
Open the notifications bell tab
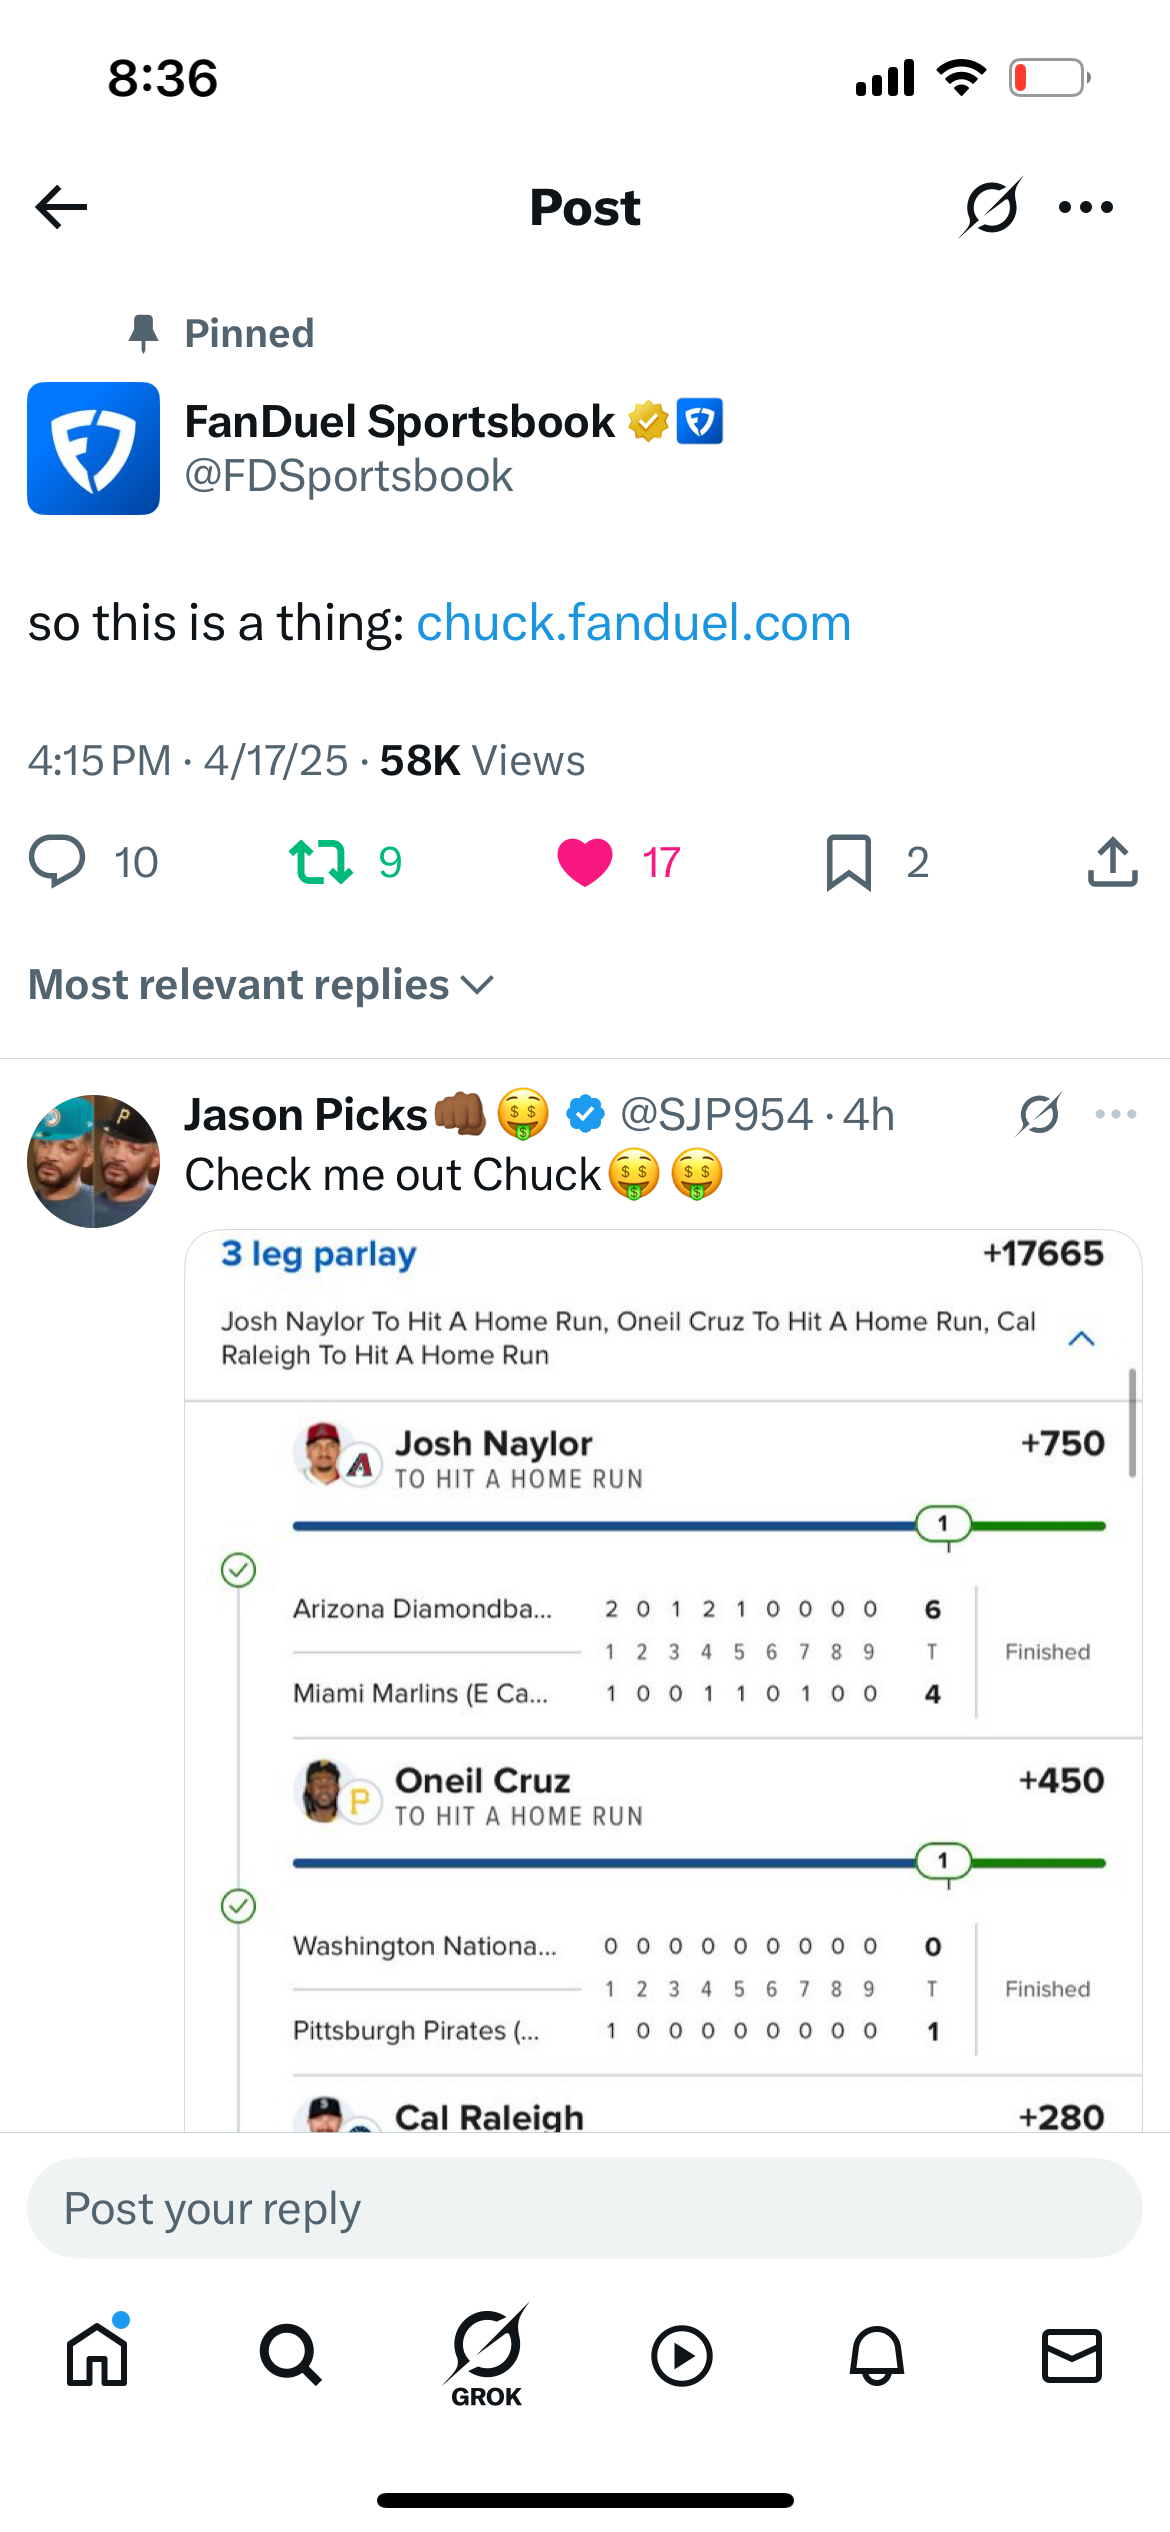877,2355
